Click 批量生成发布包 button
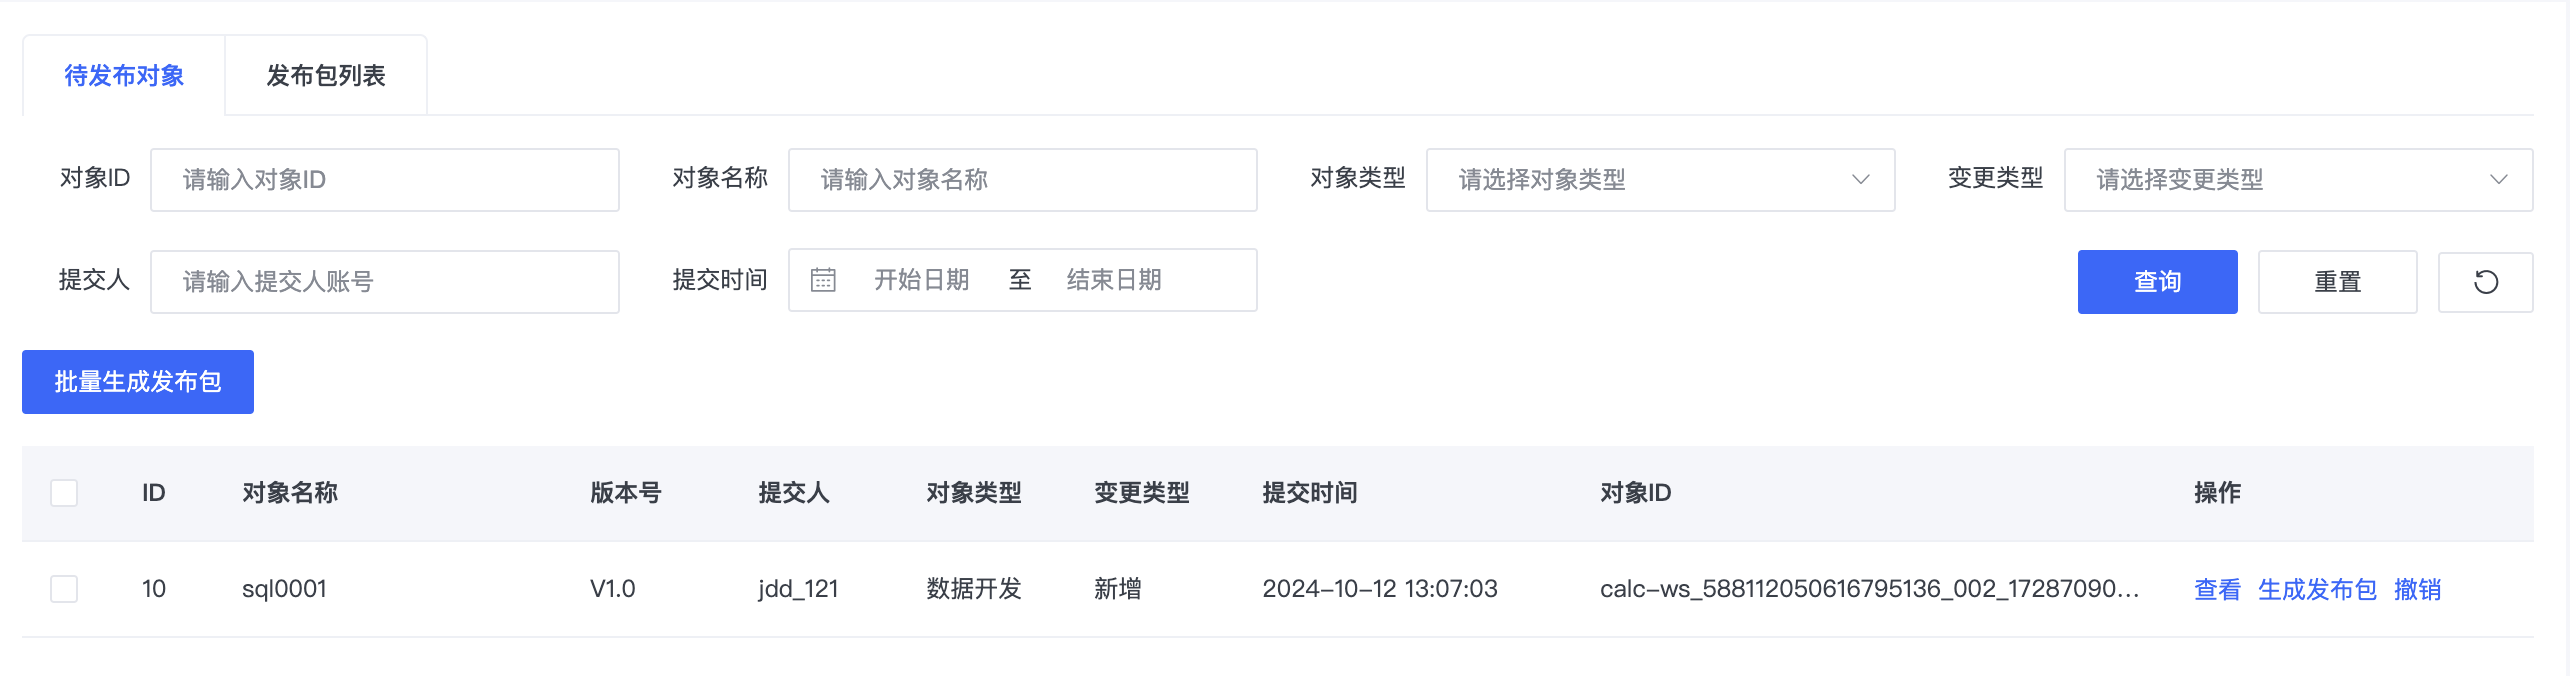Viewport: 2570px width, 676px height. tap(138, 382)
